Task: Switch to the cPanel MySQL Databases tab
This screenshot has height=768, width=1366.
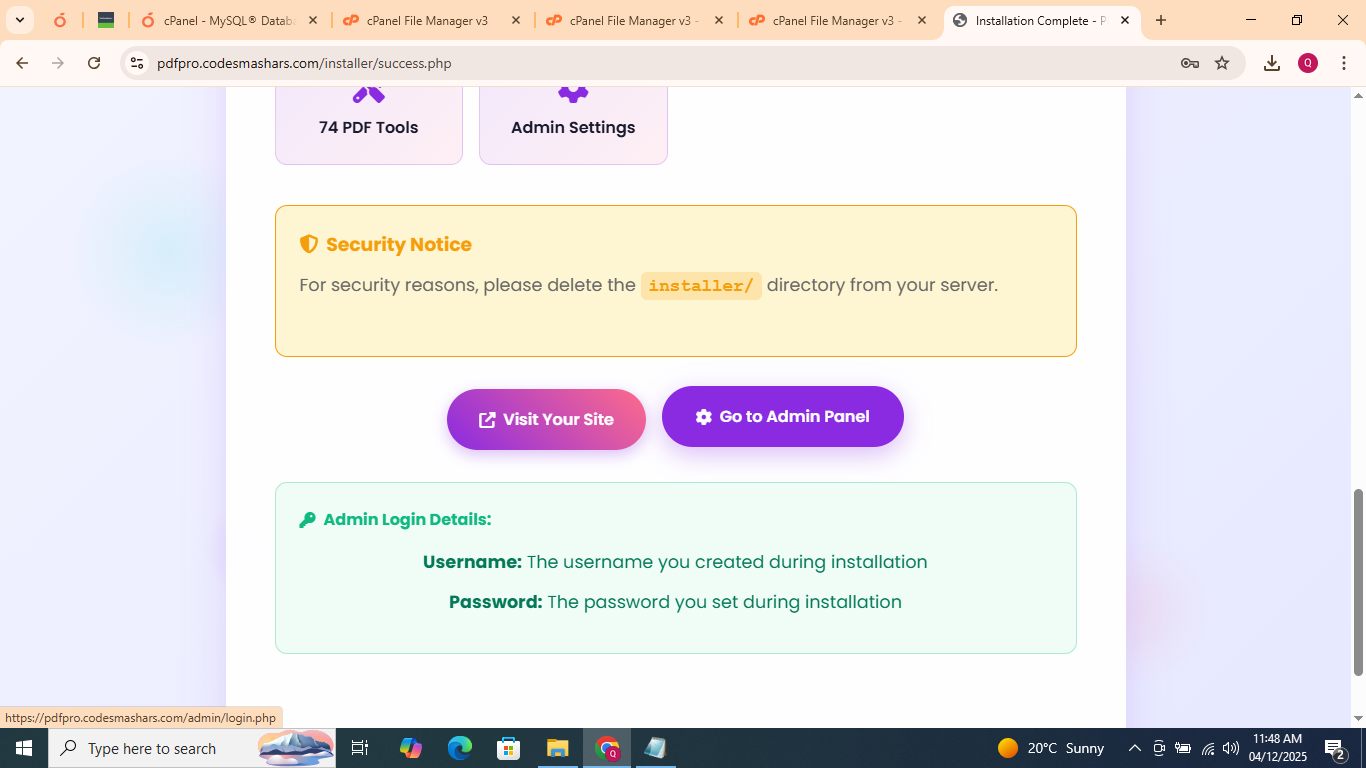Action: coord(230,20)
